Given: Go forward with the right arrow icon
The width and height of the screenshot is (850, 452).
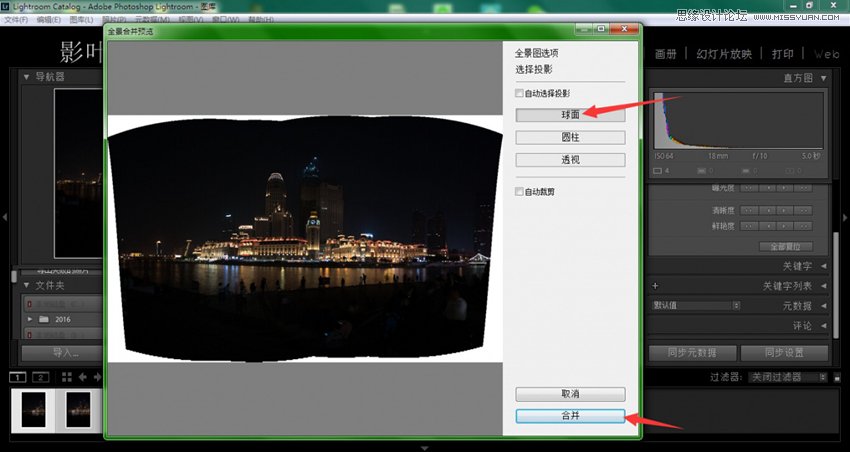Looking at the screenshot, I should pyautogui.click(x=98, y=377).
